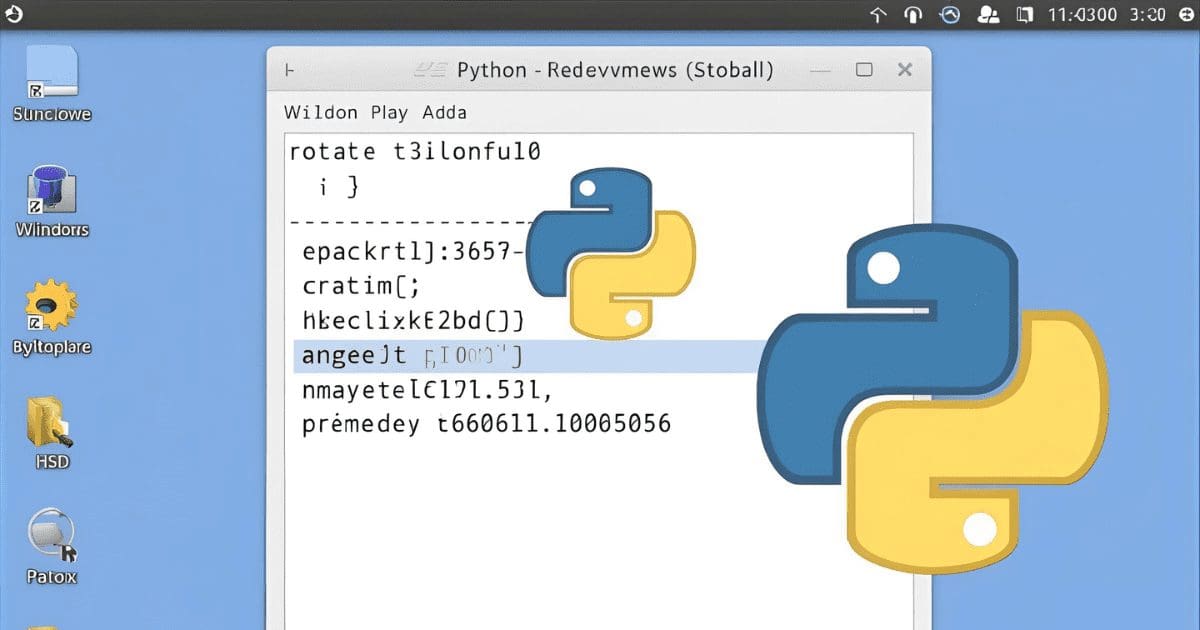The image size is (1200, 630).
Task: Click the users icon in system tray
Action: 988,14
